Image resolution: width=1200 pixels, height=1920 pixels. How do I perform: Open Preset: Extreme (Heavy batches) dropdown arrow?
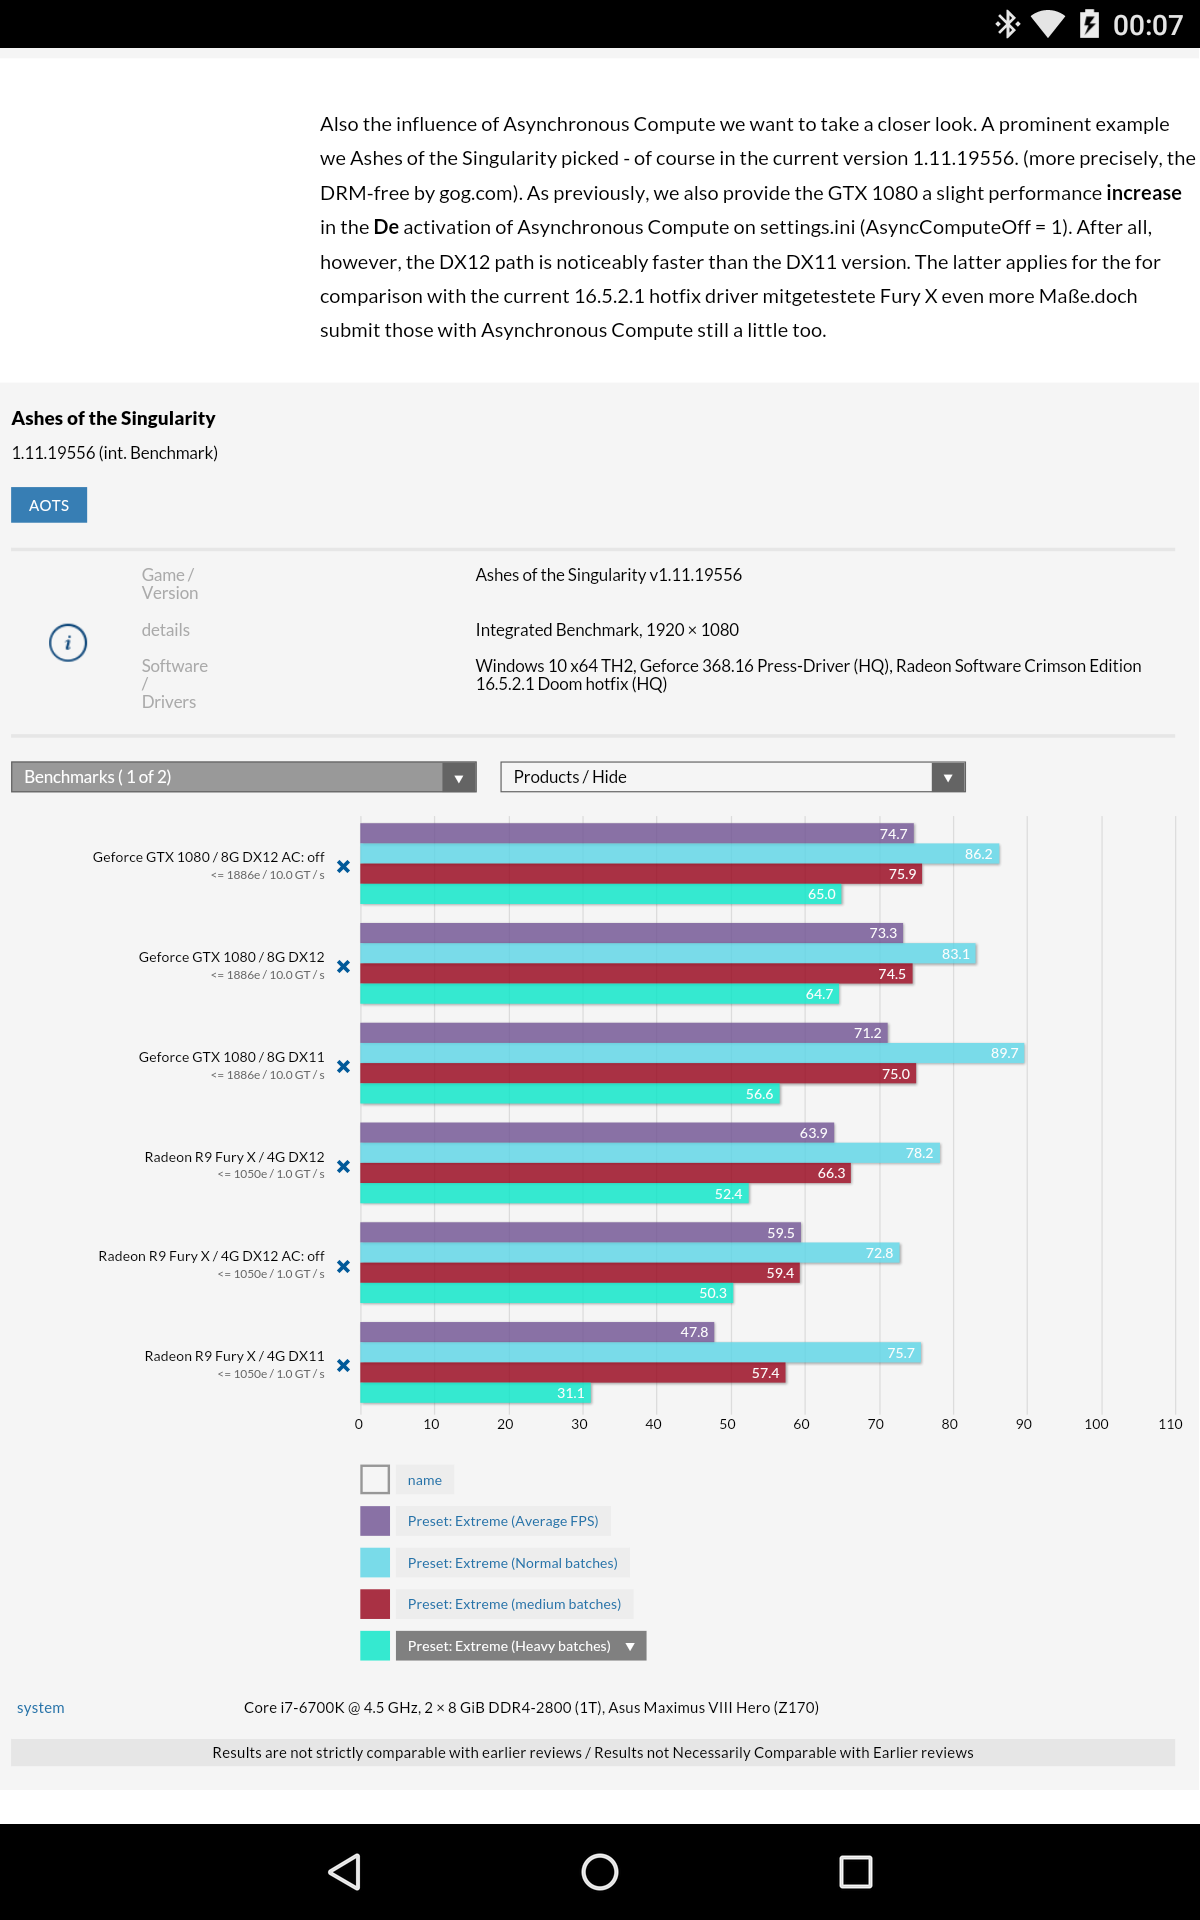[x=630, y=1646]
